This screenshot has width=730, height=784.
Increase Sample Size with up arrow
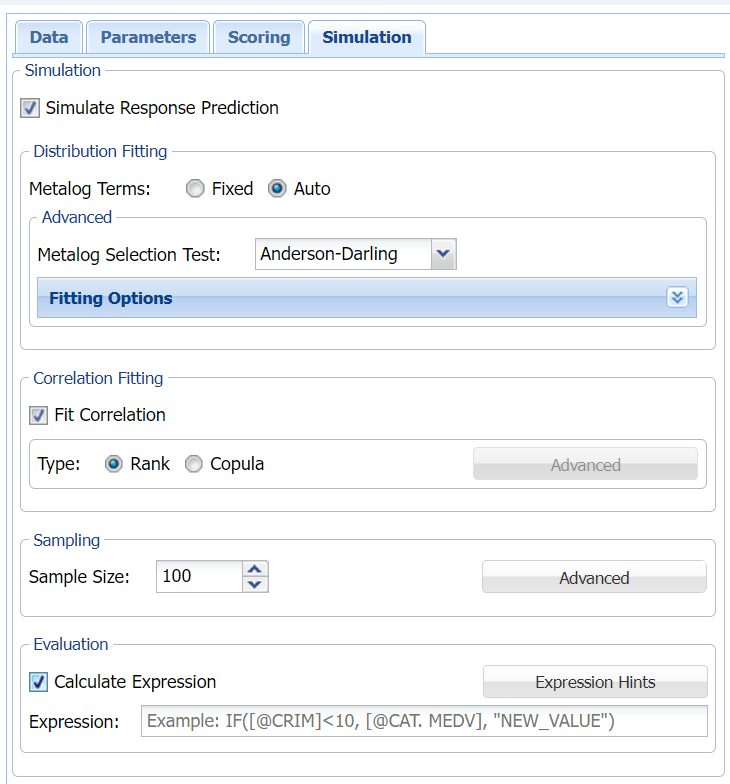click(256, 569)
